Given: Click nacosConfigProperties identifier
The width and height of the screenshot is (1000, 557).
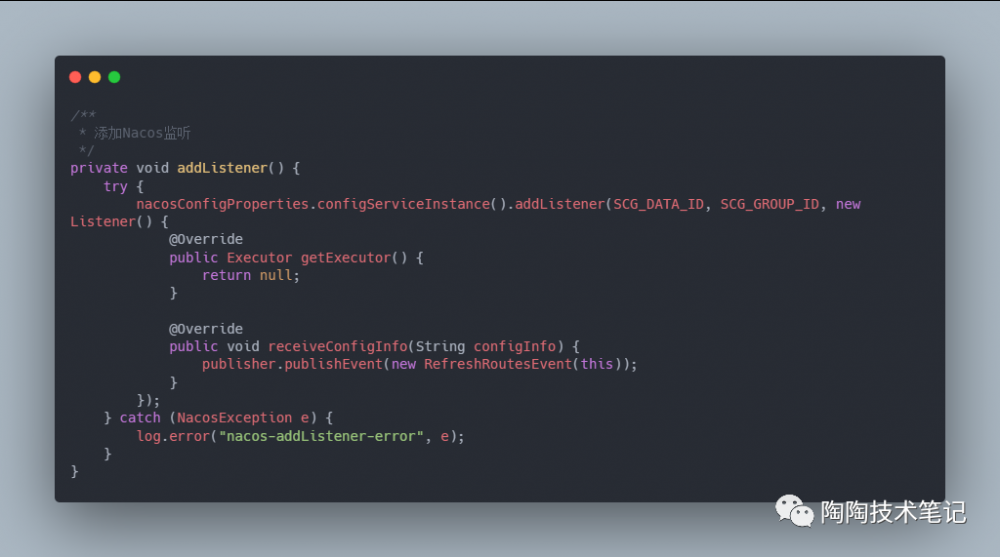Looking at the screenshot, I should [222, 204].
